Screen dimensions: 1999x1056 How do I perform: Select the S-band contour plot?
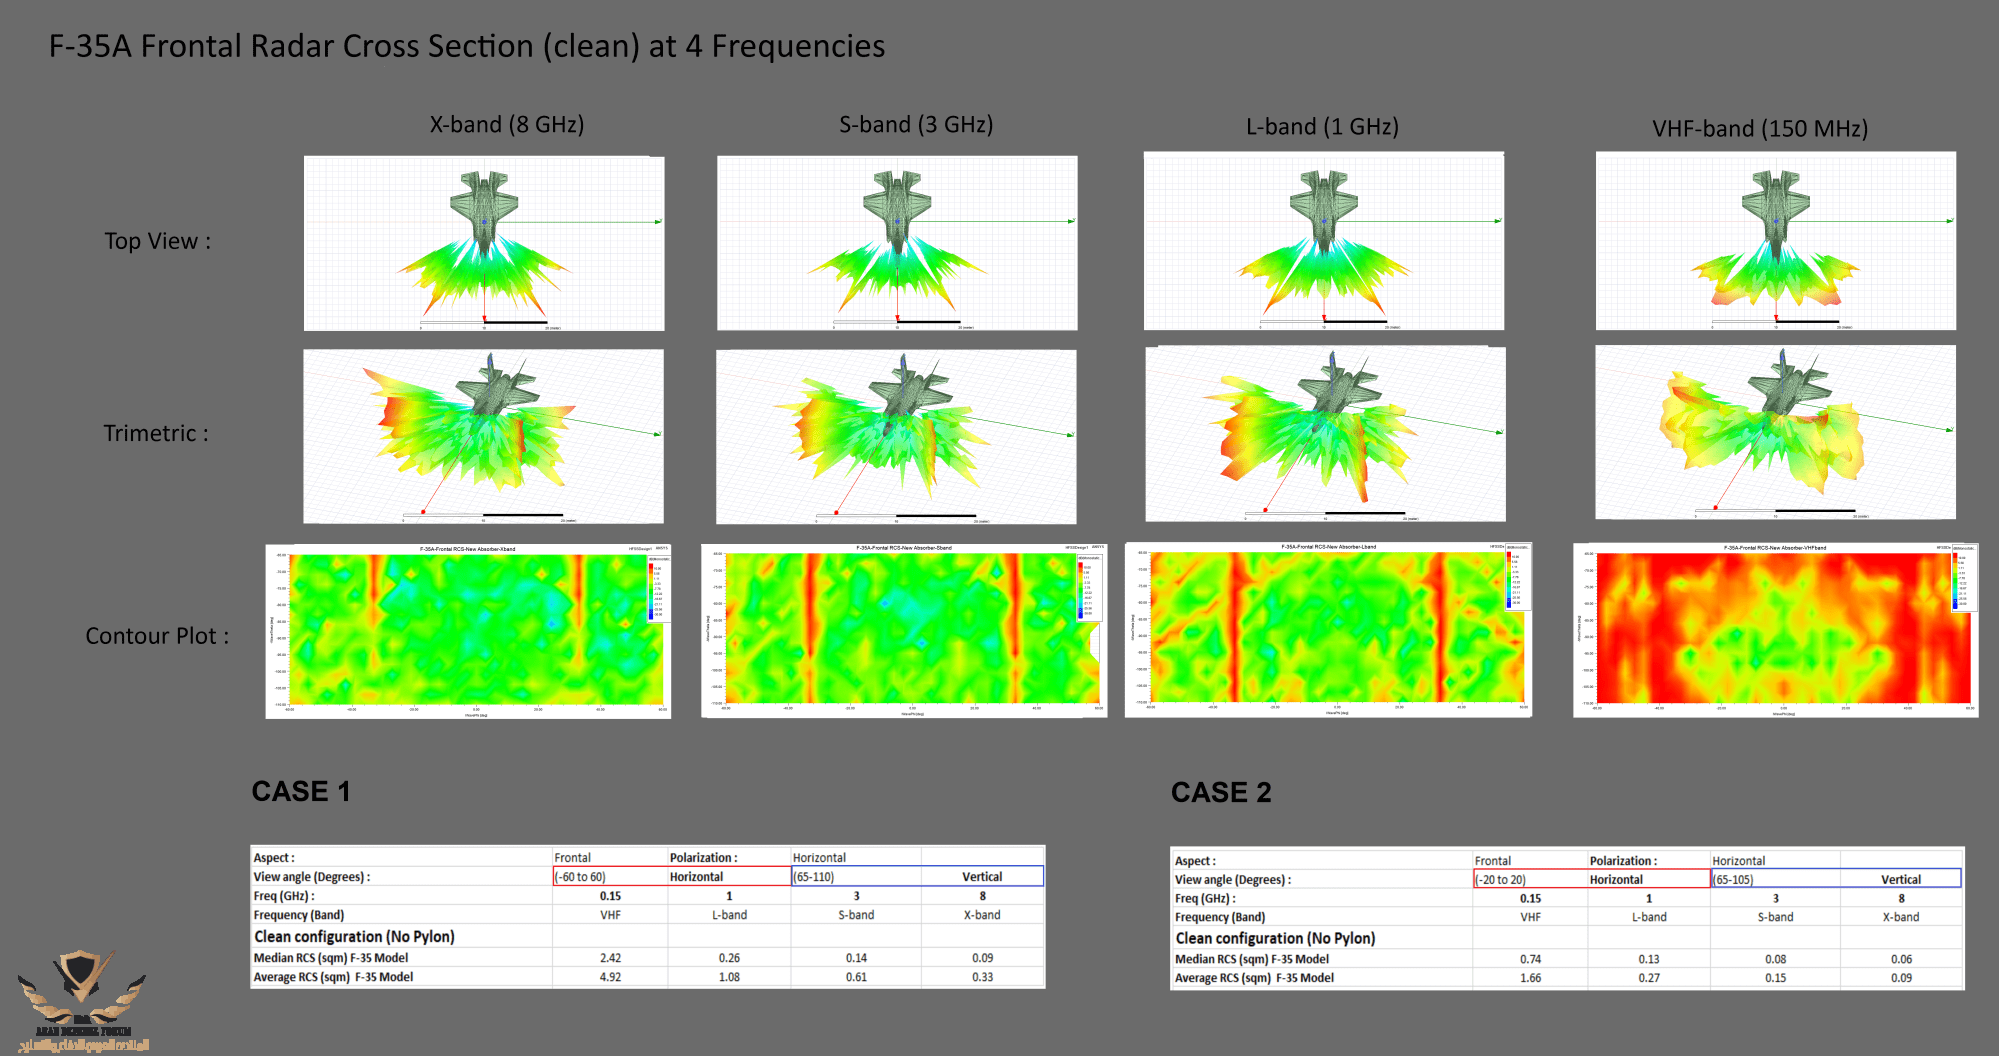pyautogui.click(x=904, y=631)
